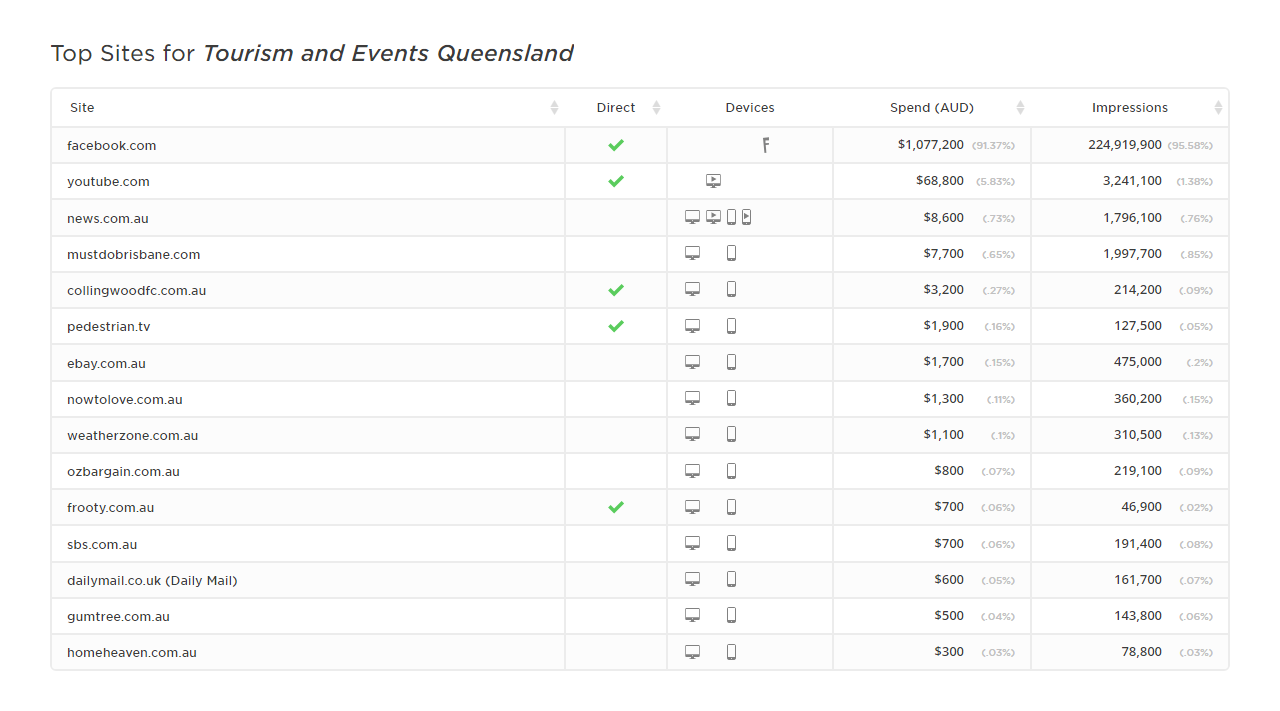
Task: Select the mobile icon in weatherzone.com.au row
Action: click(x=731, y=434)
